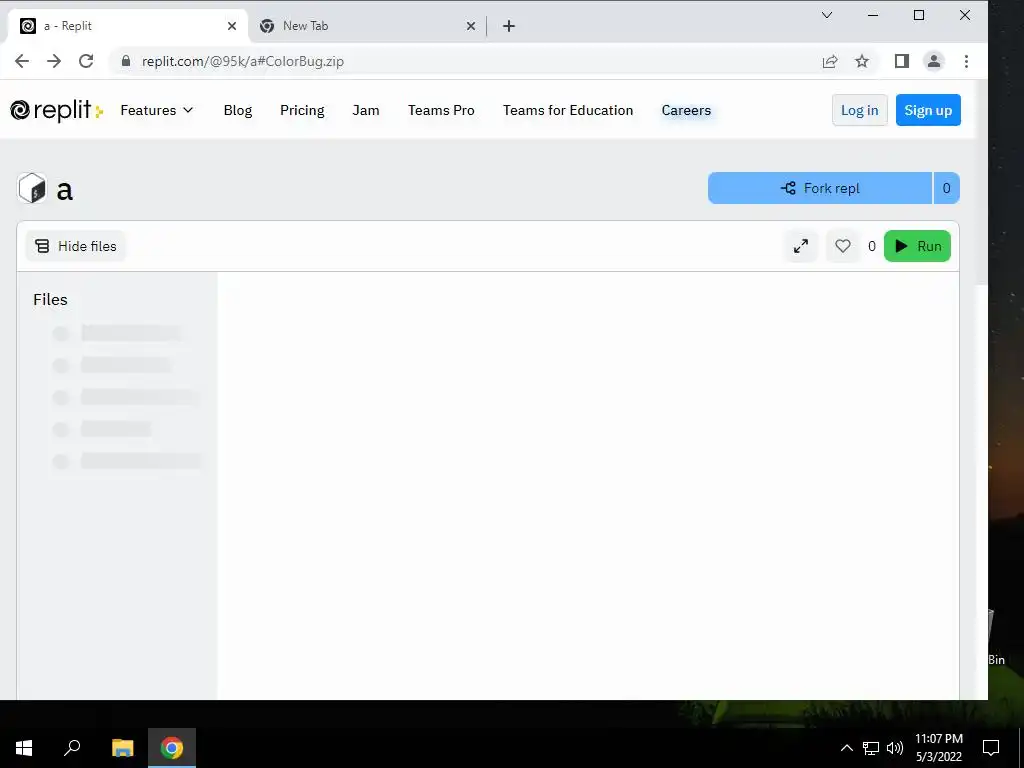Viewport: 1024px width, 768px height.
Task: Click Chrome icon in taskbar
Action: click(x=172, y=748)
